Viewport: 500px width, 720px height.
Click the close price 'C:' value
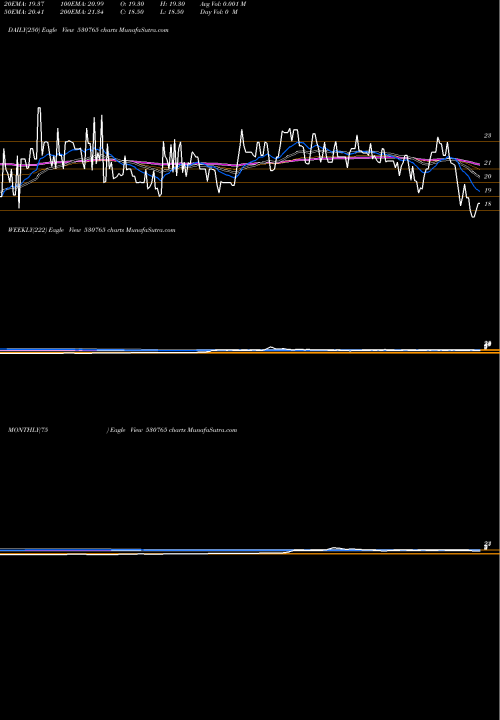132,12
